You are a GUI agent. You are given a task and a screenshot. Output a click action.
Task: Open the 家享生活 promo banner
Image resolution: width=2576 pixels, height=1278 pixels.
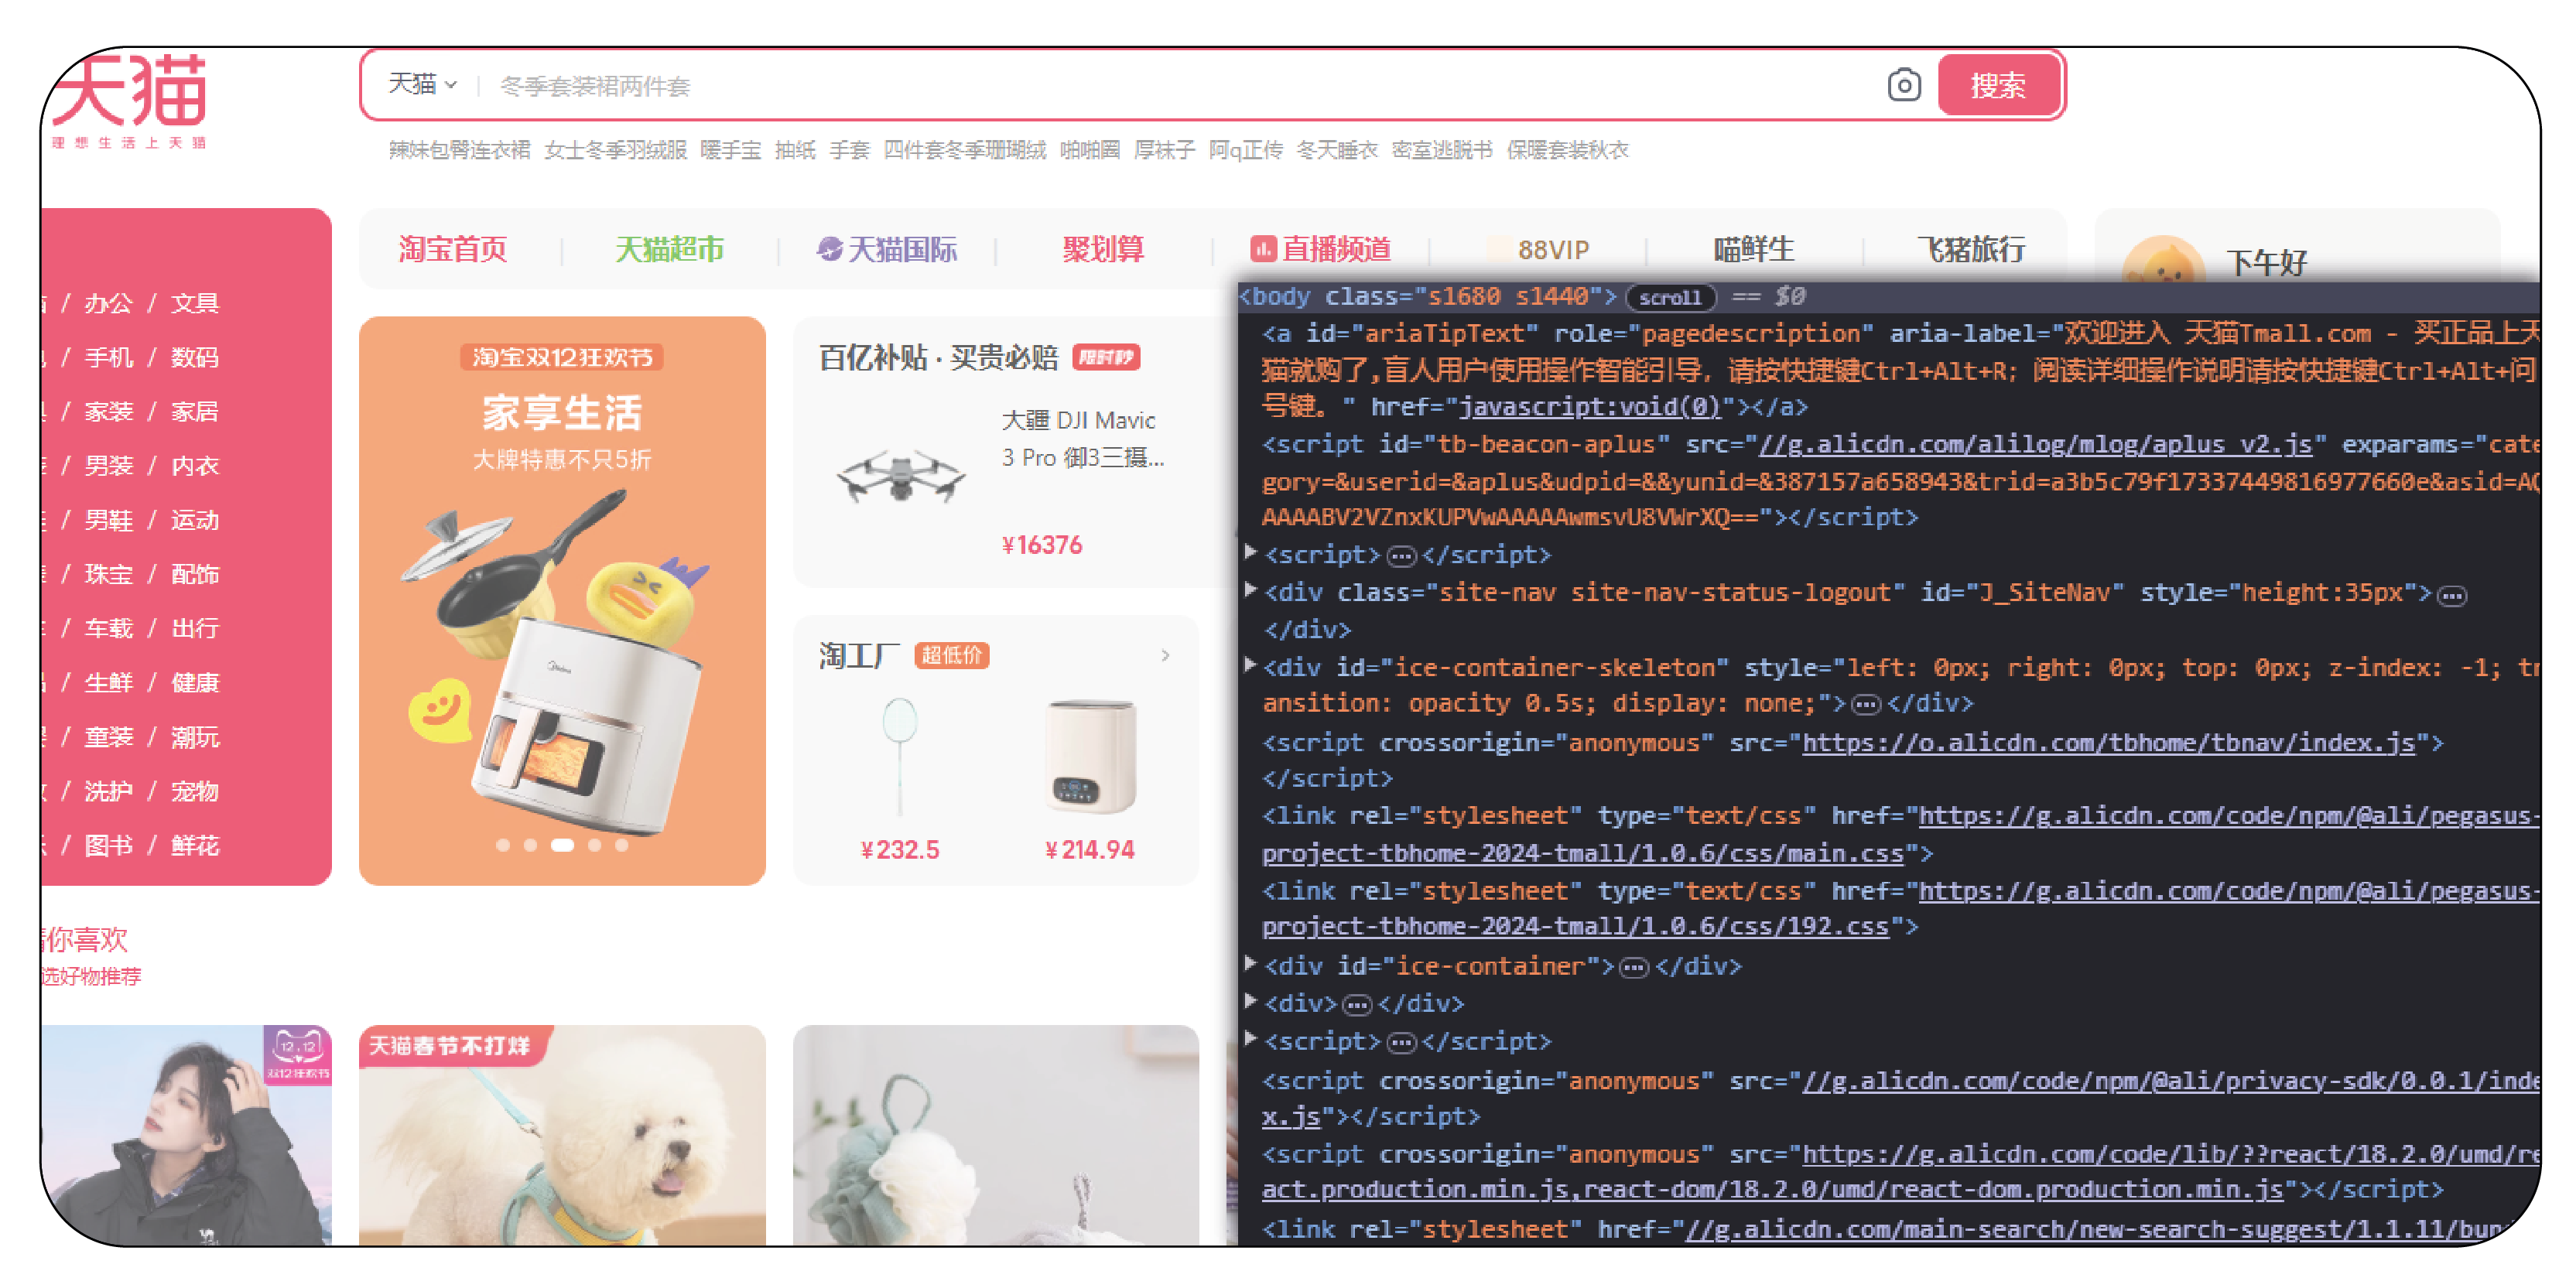(562, 600)
